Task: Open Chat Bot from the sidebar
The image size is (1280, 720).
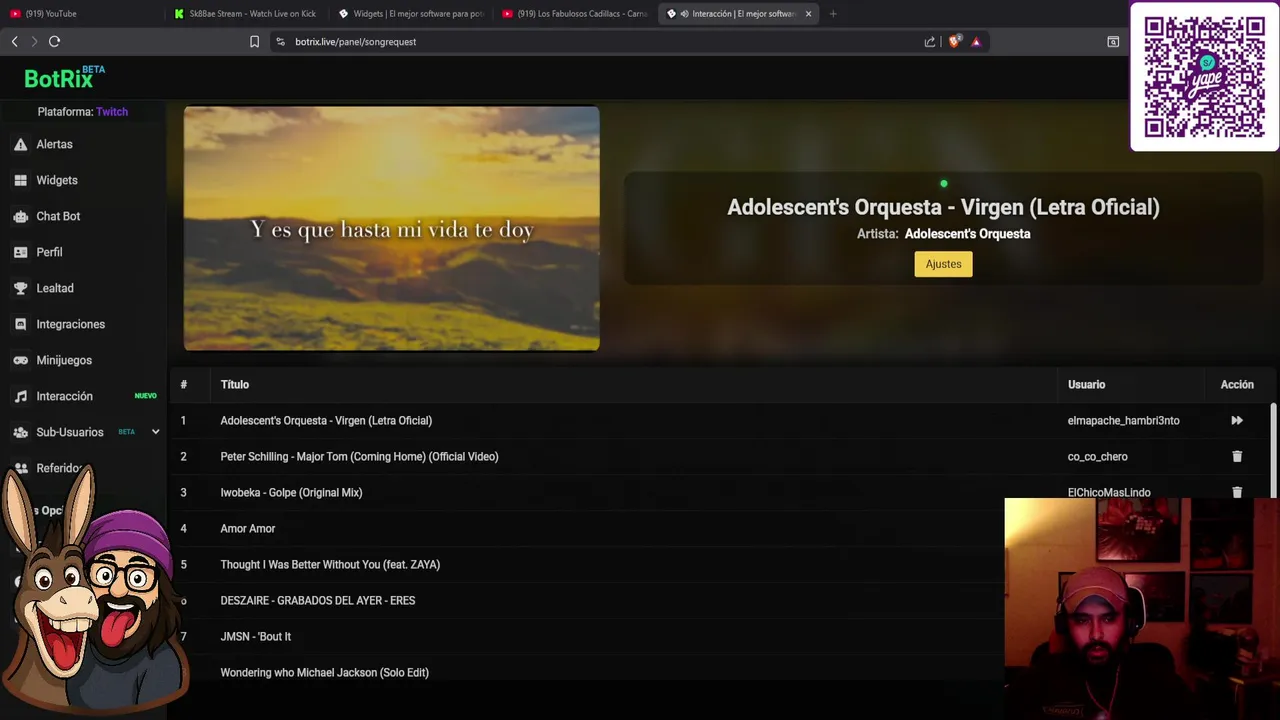Action: tap(58, 216)
